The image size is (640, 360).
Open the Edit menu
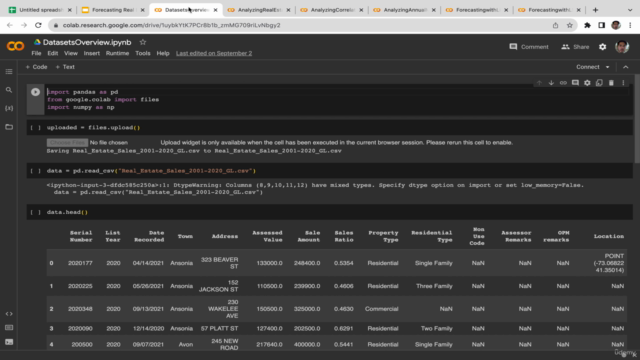point(53,53)
